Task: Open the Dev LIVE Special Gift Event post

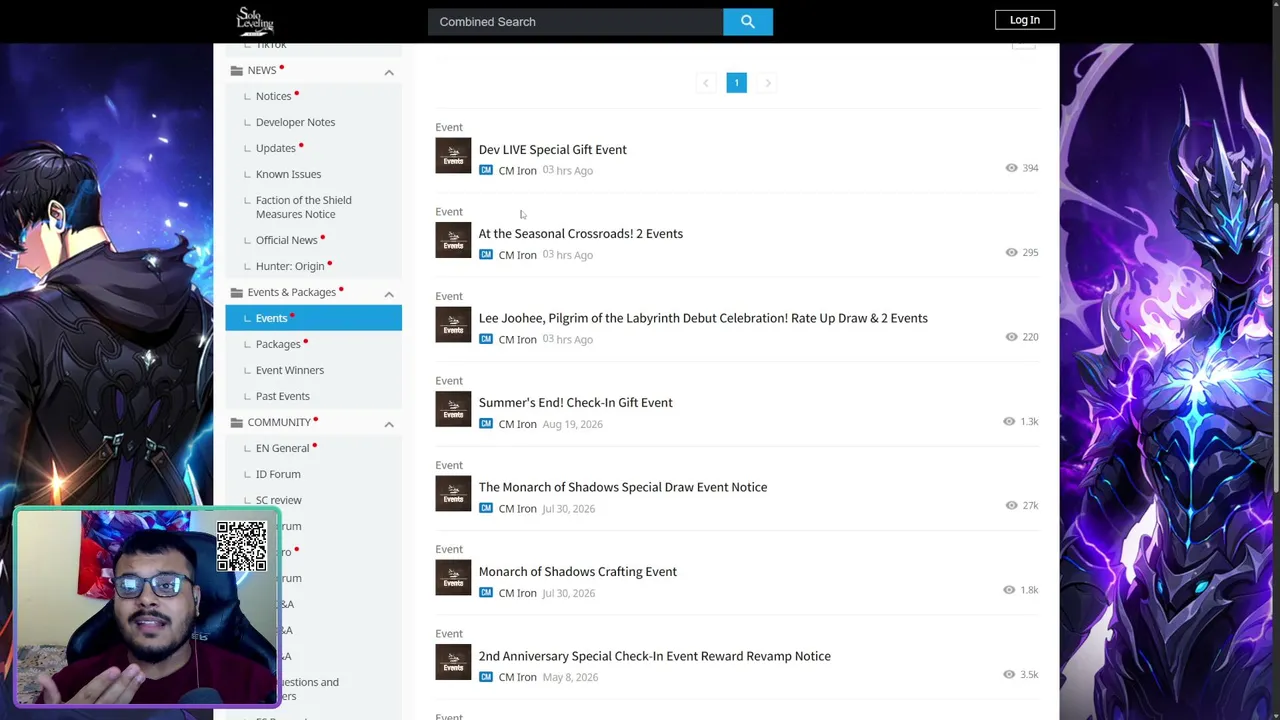Action: pyautogui.click(x=553, y=150)
